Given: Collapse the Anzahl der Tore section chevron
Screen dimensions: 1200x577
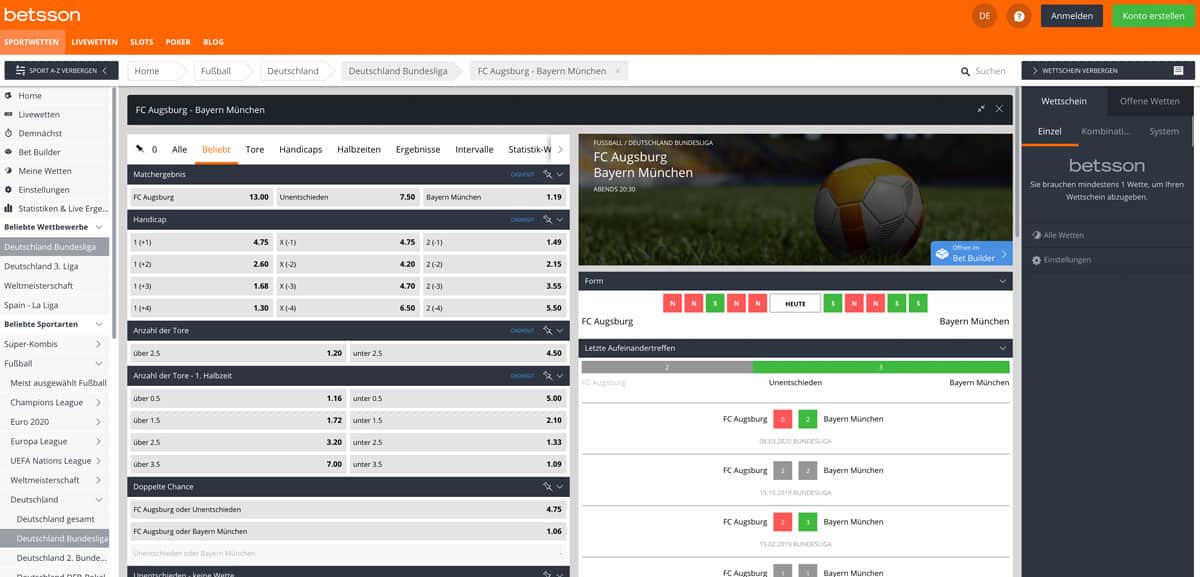Looking at the screenshot, I should 560,330.
